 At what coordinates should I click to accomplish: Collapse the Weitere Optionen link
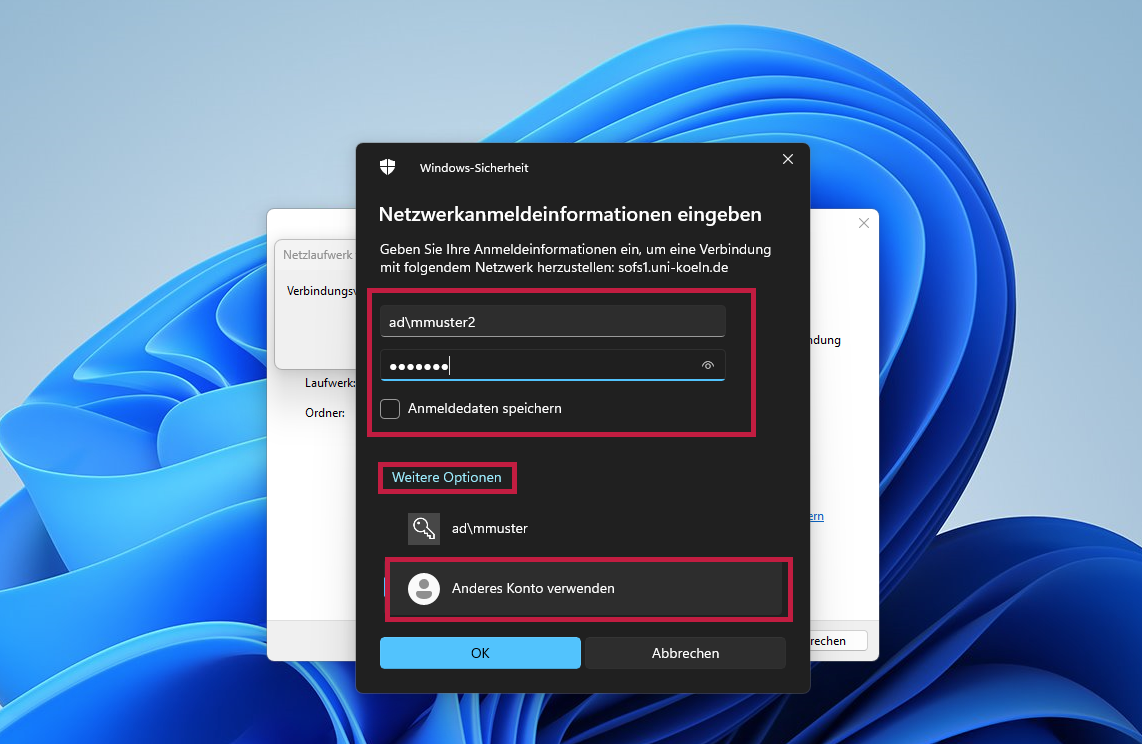(x=446, y=478)
